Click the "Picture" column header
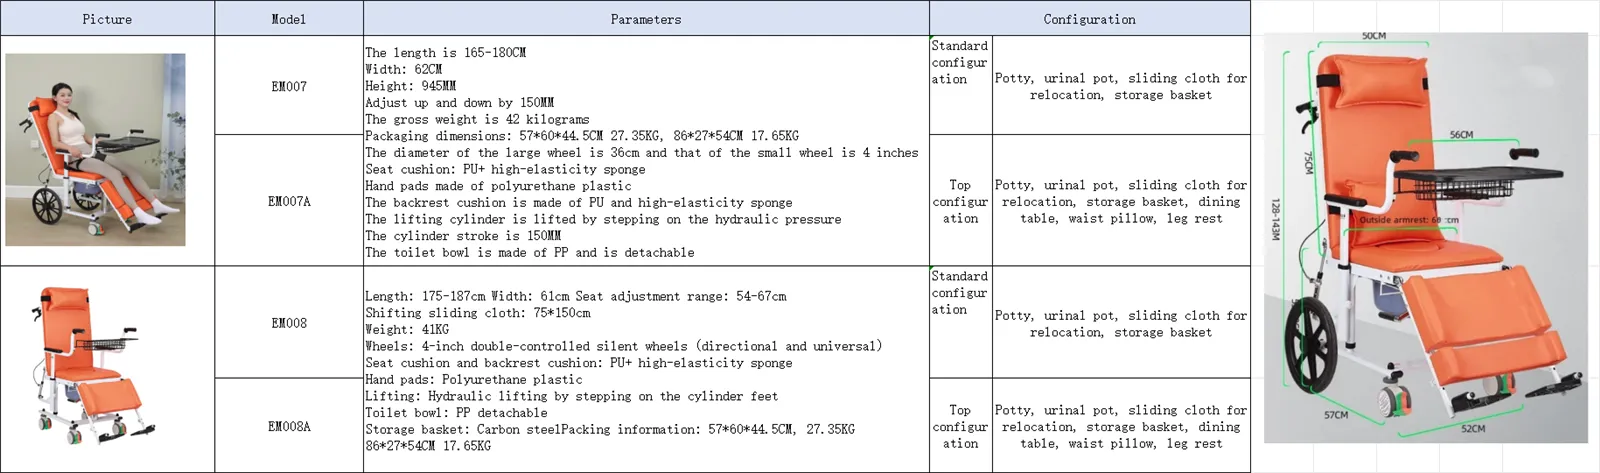The width and height of the screenshot is (1600, 473). [x=107, y=19]
